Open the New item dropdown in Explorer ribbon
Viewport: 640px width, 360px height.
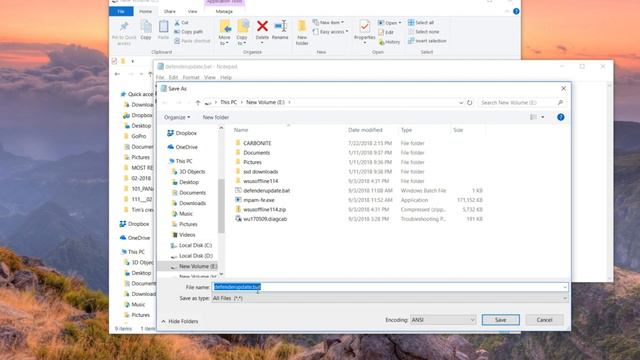[x=329, y=22]
